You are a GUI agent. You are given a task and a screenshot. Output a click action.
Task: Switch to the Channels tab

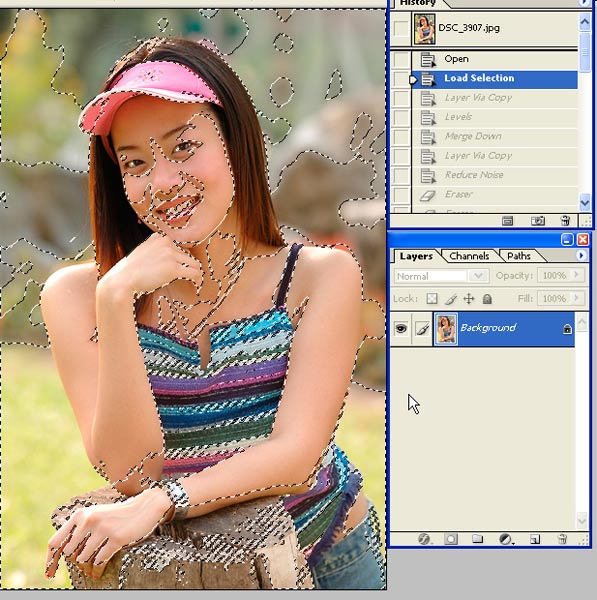coord(469,256)
